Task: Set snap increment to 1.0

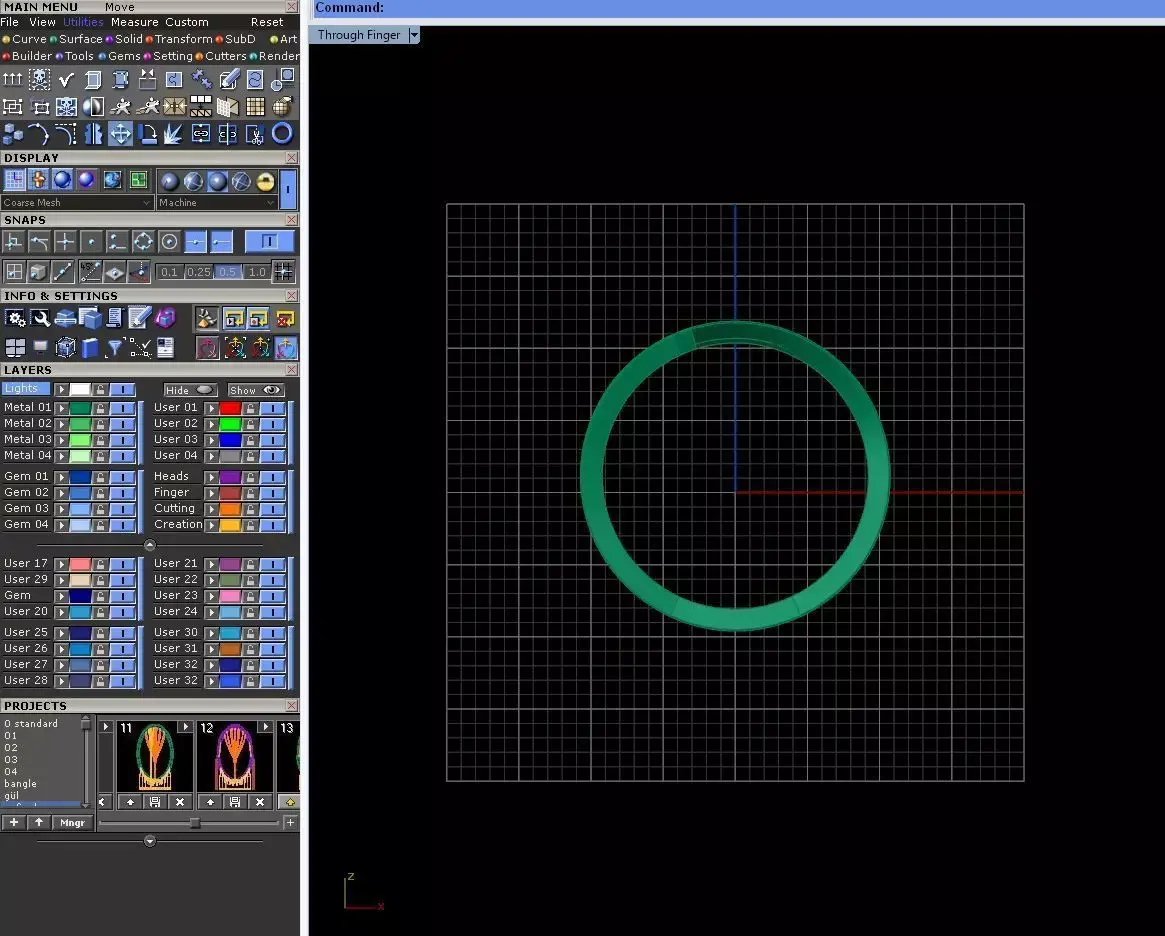Action: [257, 272]
